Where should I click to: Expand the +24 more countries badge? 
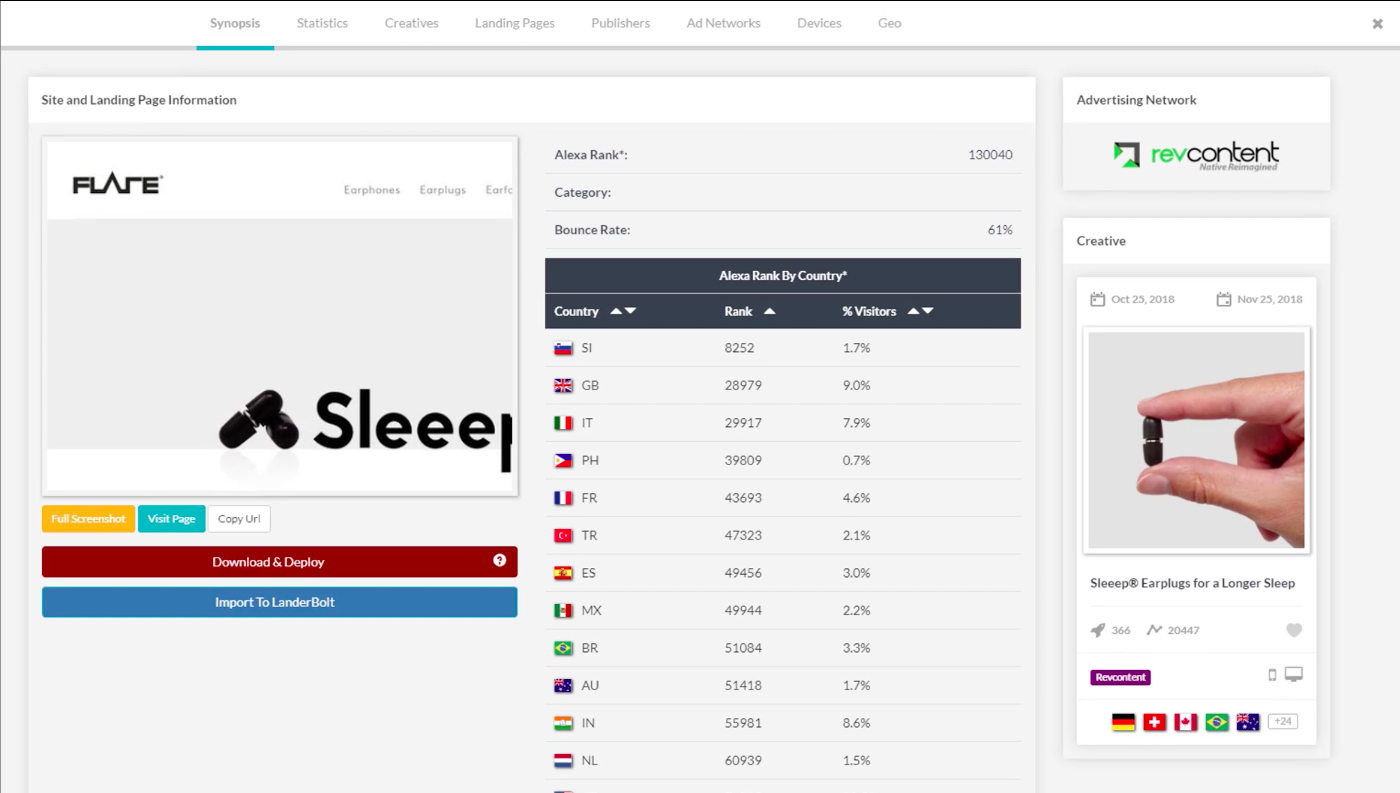[x=1282, y=721]
